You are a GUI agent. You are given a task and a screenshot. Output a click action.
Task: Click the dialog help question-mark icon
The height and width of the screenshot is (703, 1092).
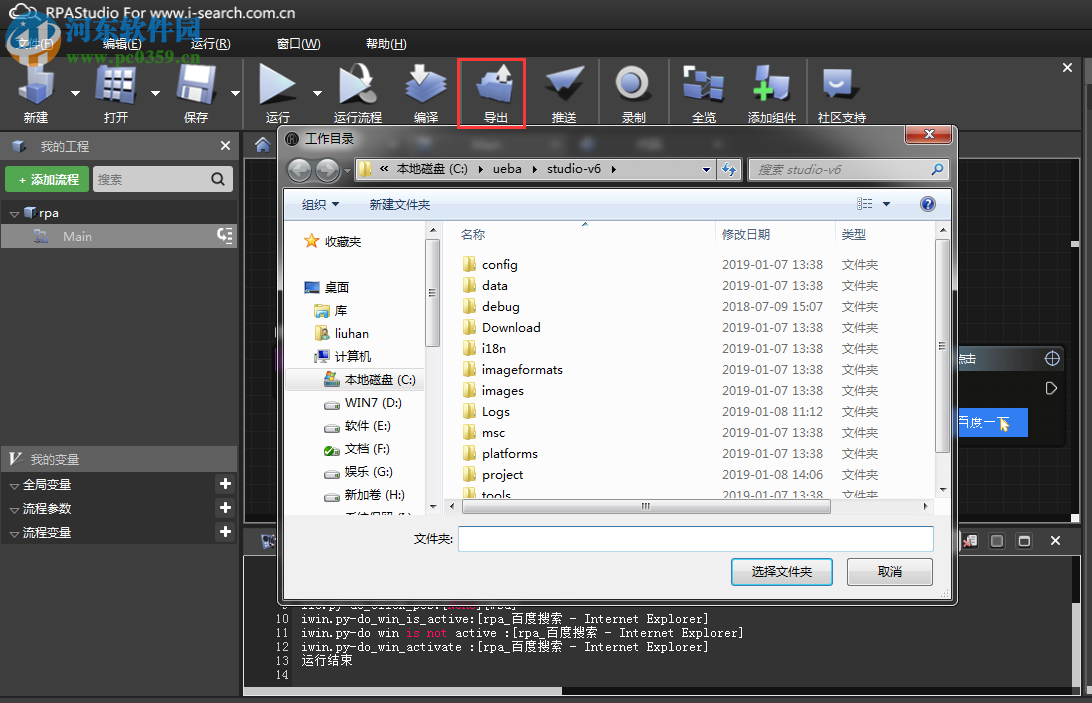pos(928,203)
